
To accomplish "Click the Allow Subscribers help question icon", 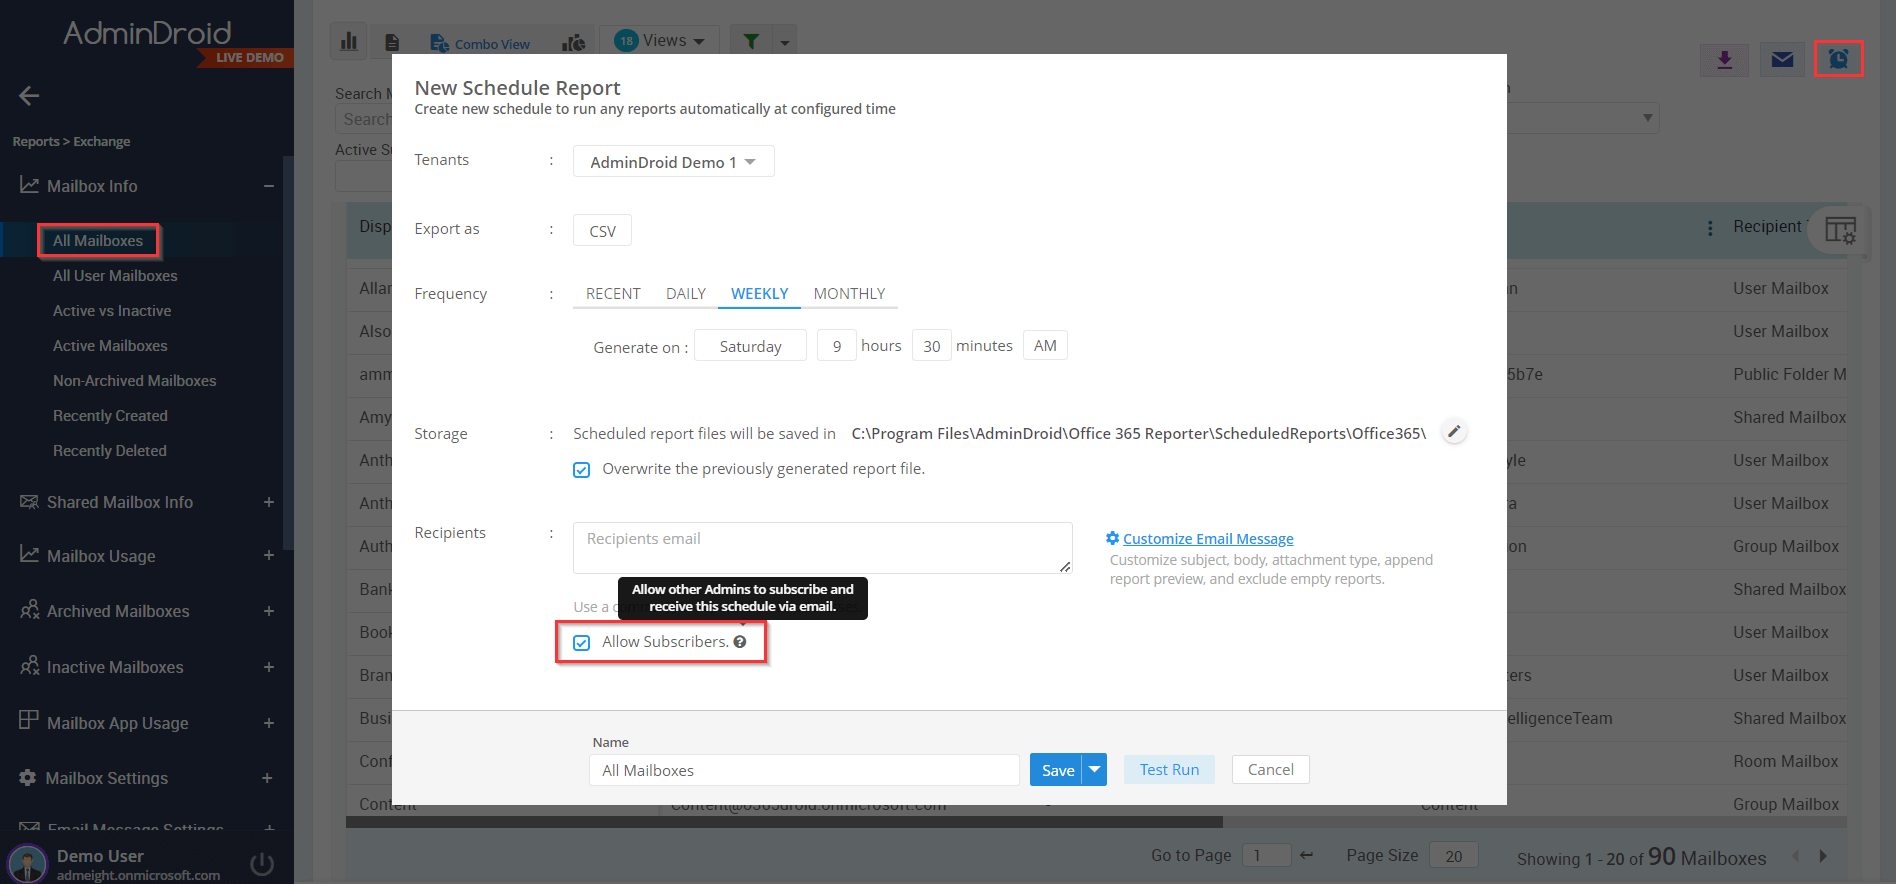I will (740, 642).
